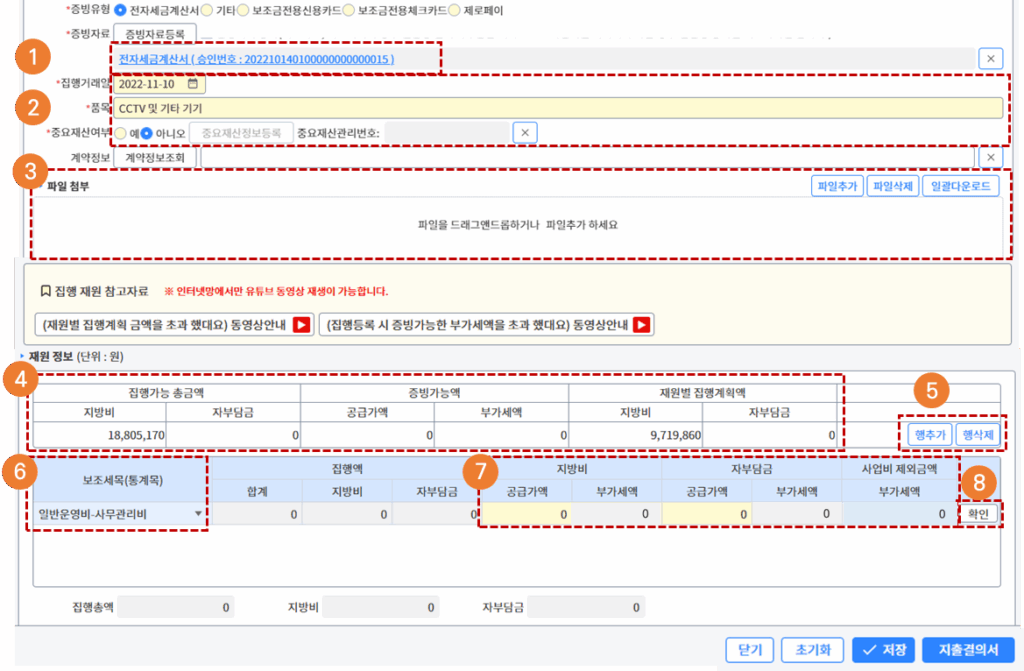Click 증빙자료등록 button
This screenshot has width=1024, height=671.
155,33
